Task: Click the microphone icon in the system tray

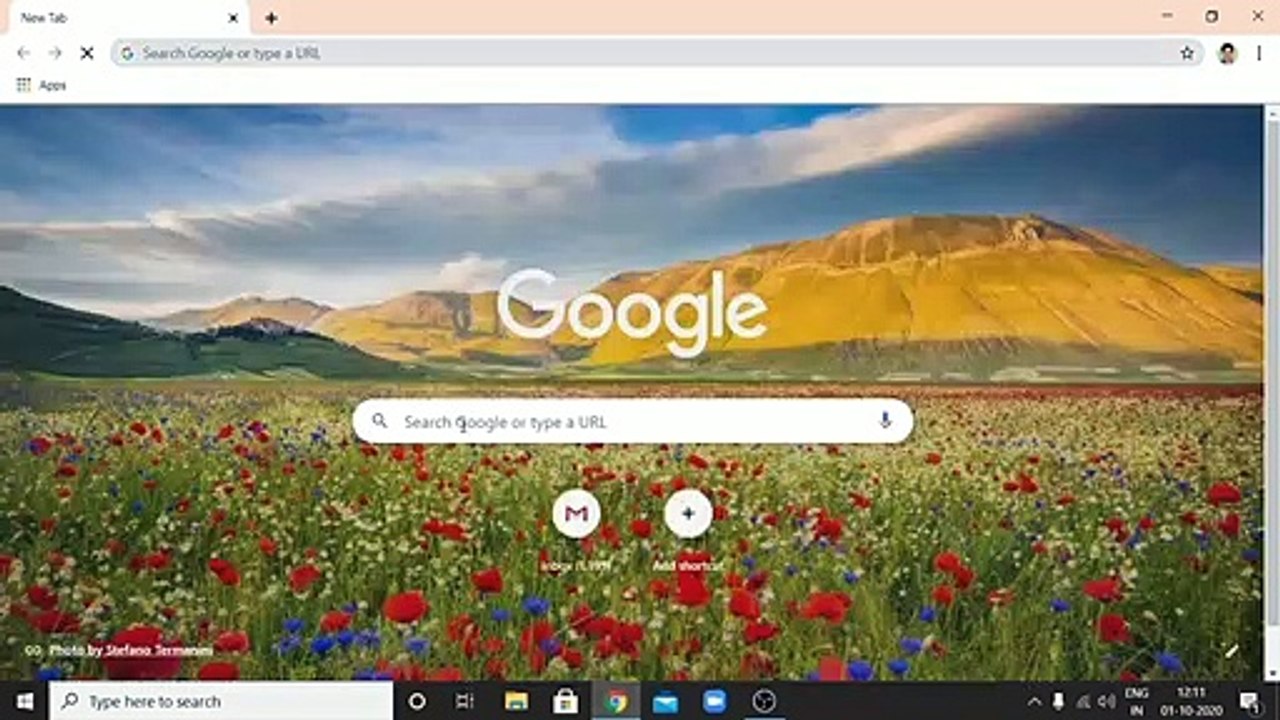Action: 1058,701
